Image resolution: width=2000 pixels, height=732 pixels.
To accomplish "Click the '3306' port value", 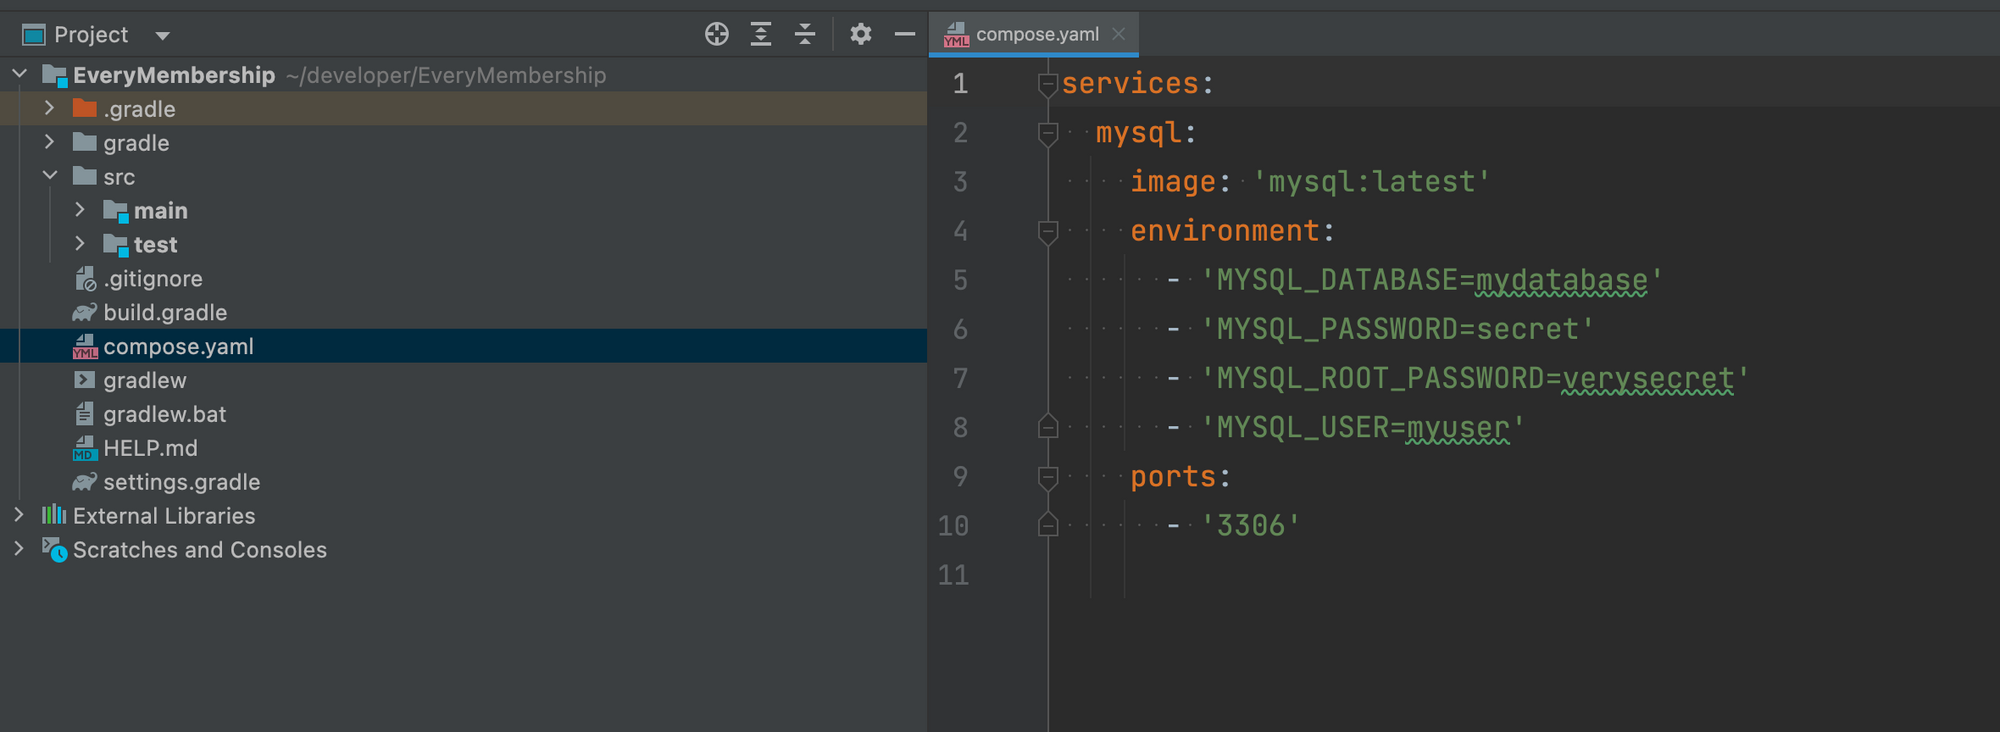I will pos(1251,525).
